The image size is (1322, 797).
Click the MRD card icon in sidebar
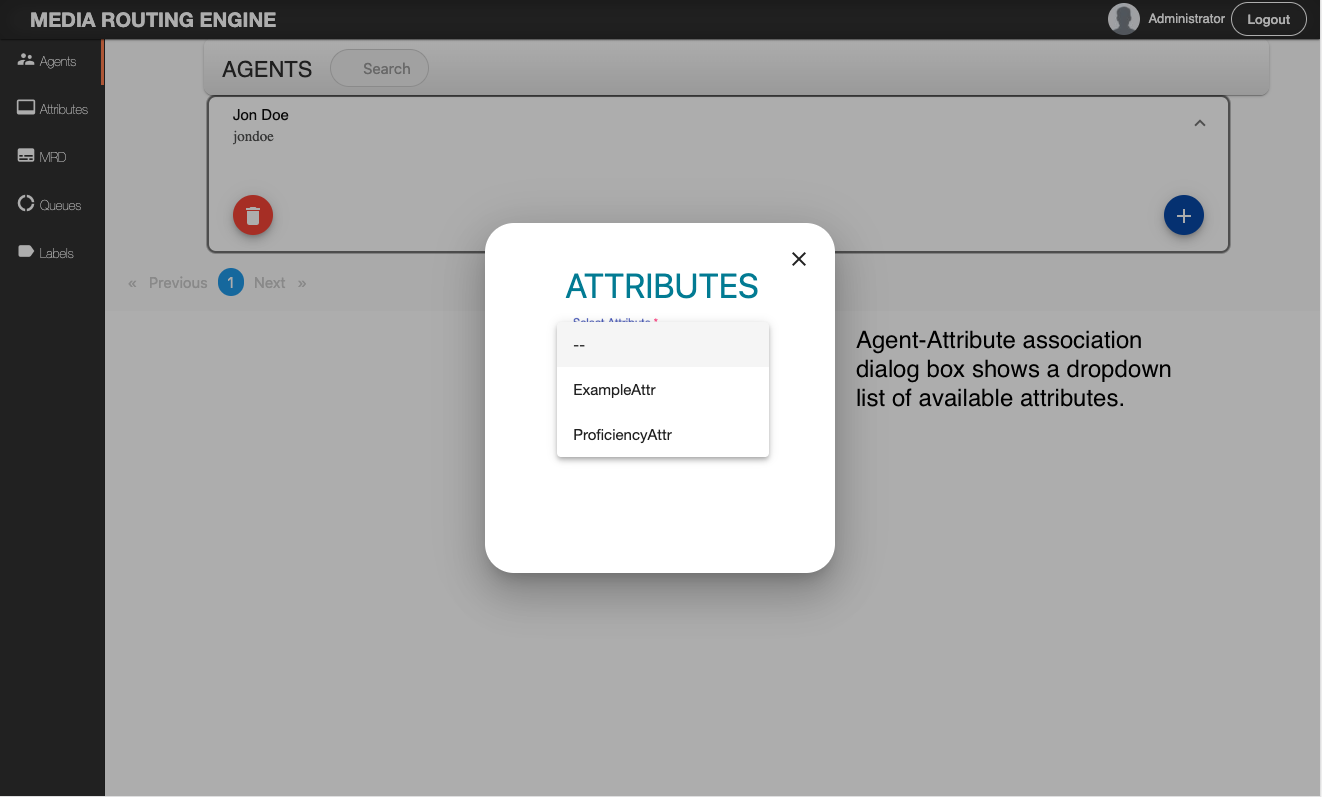click(x=26, y=156)
